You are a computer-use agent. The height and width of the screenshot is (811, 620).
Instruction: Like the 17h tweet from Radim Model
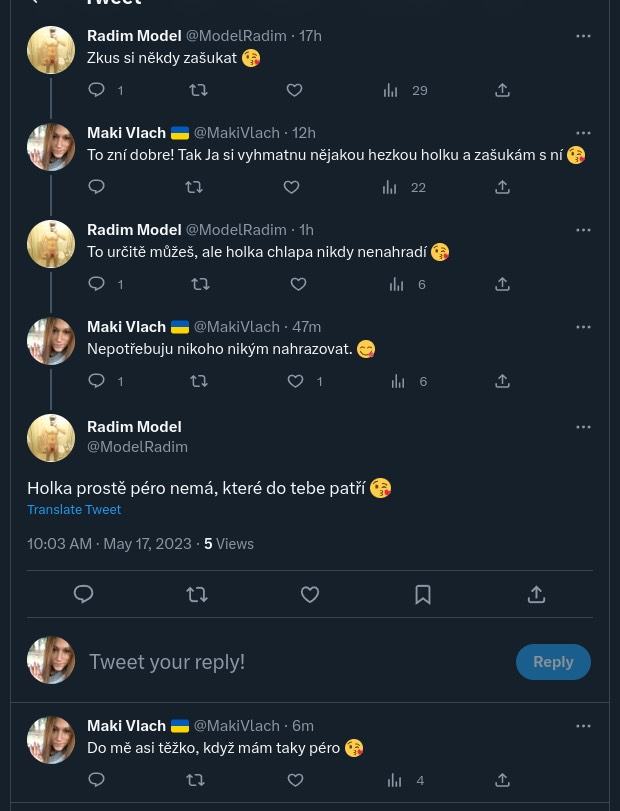[x=294, y=90]
